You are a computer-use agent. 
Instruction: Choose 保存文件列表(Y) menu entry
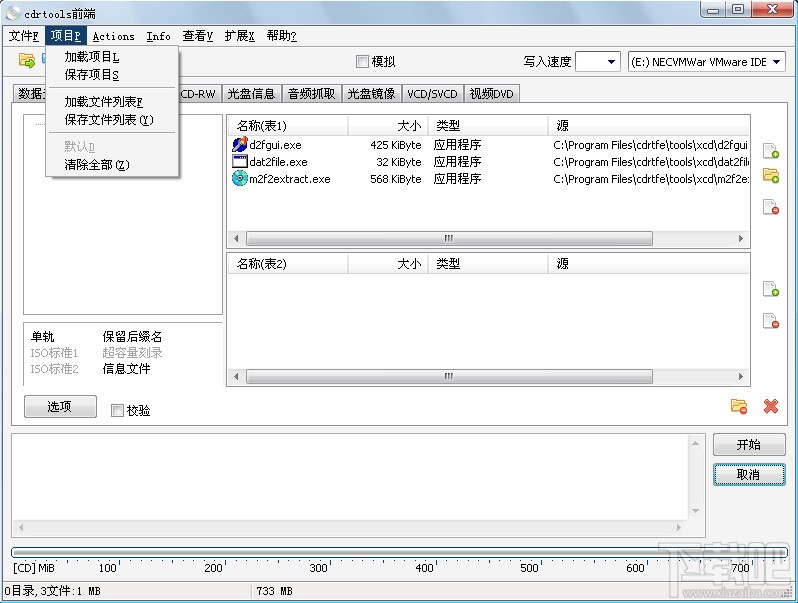point(112,120)
